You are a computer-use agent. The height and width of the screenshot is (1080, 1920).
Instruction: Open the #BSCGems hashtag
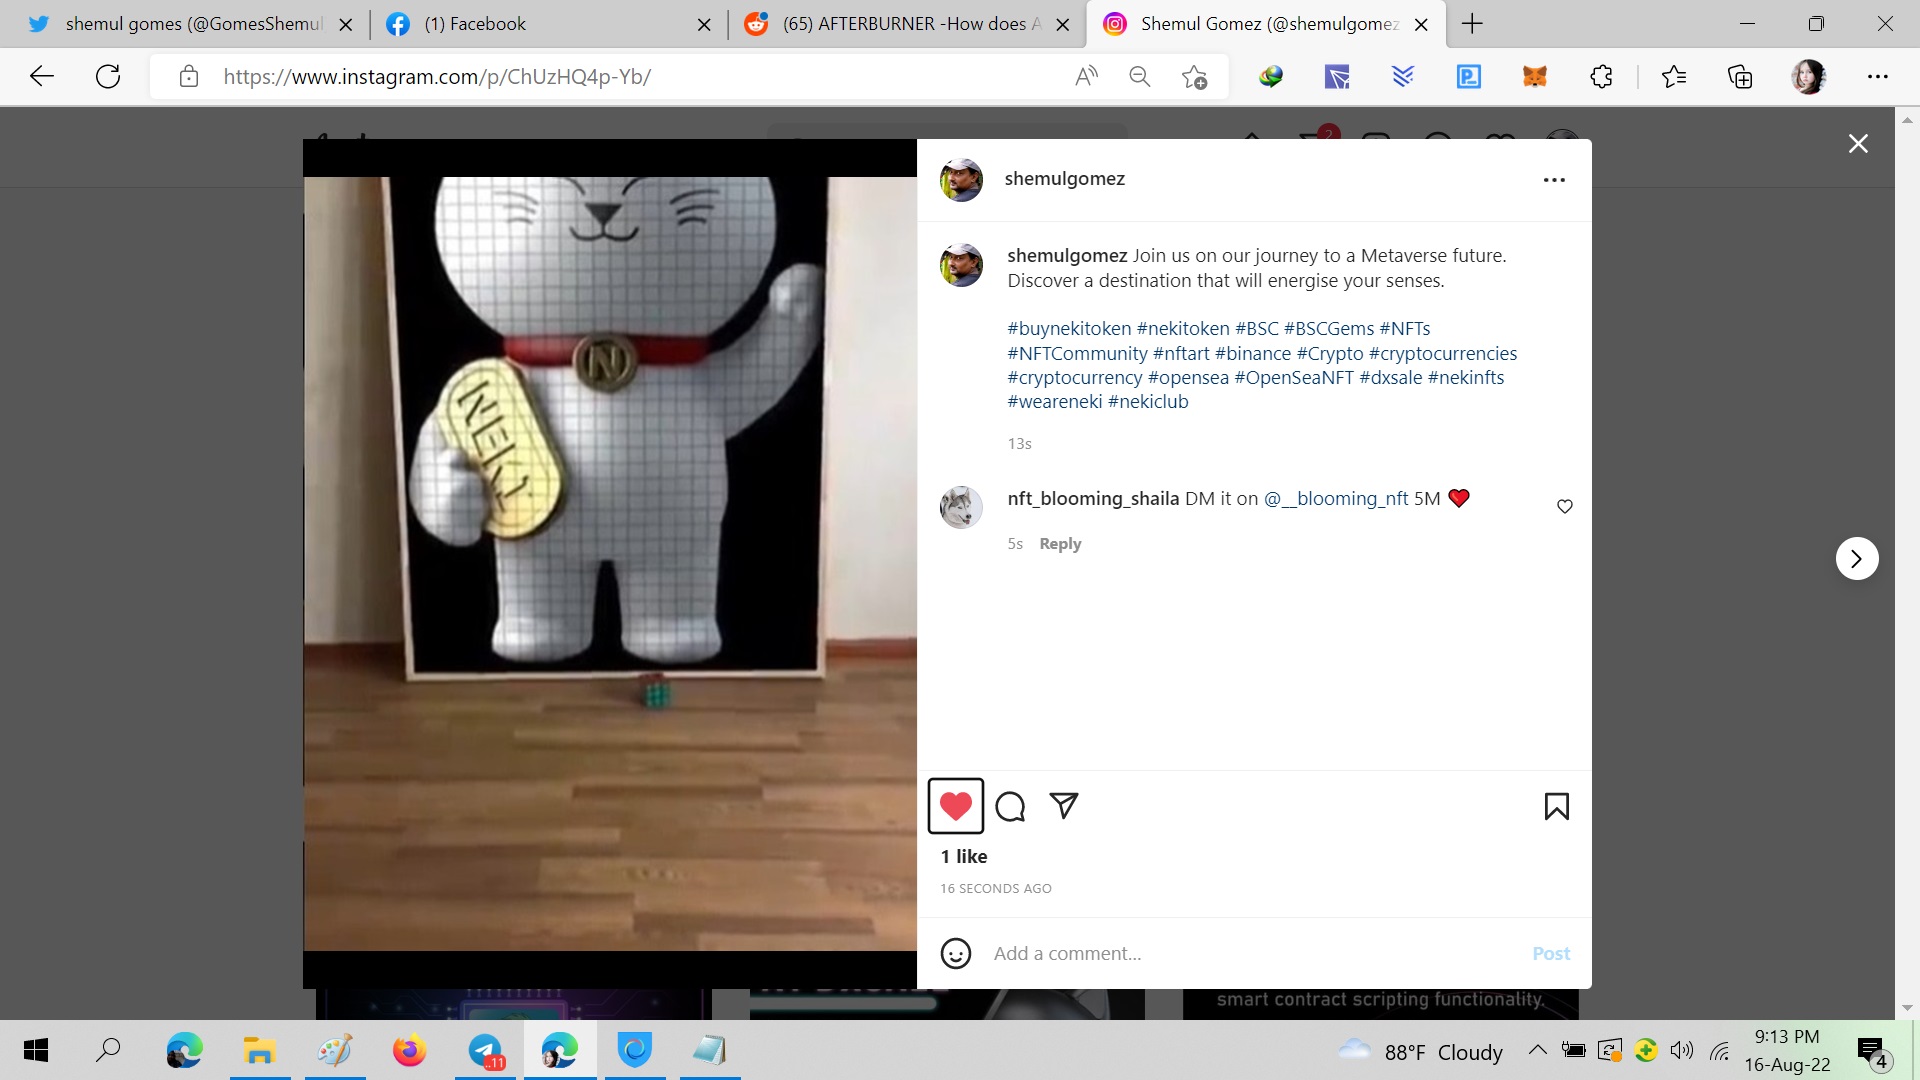pyautogui.click(x=1329, y=329)
